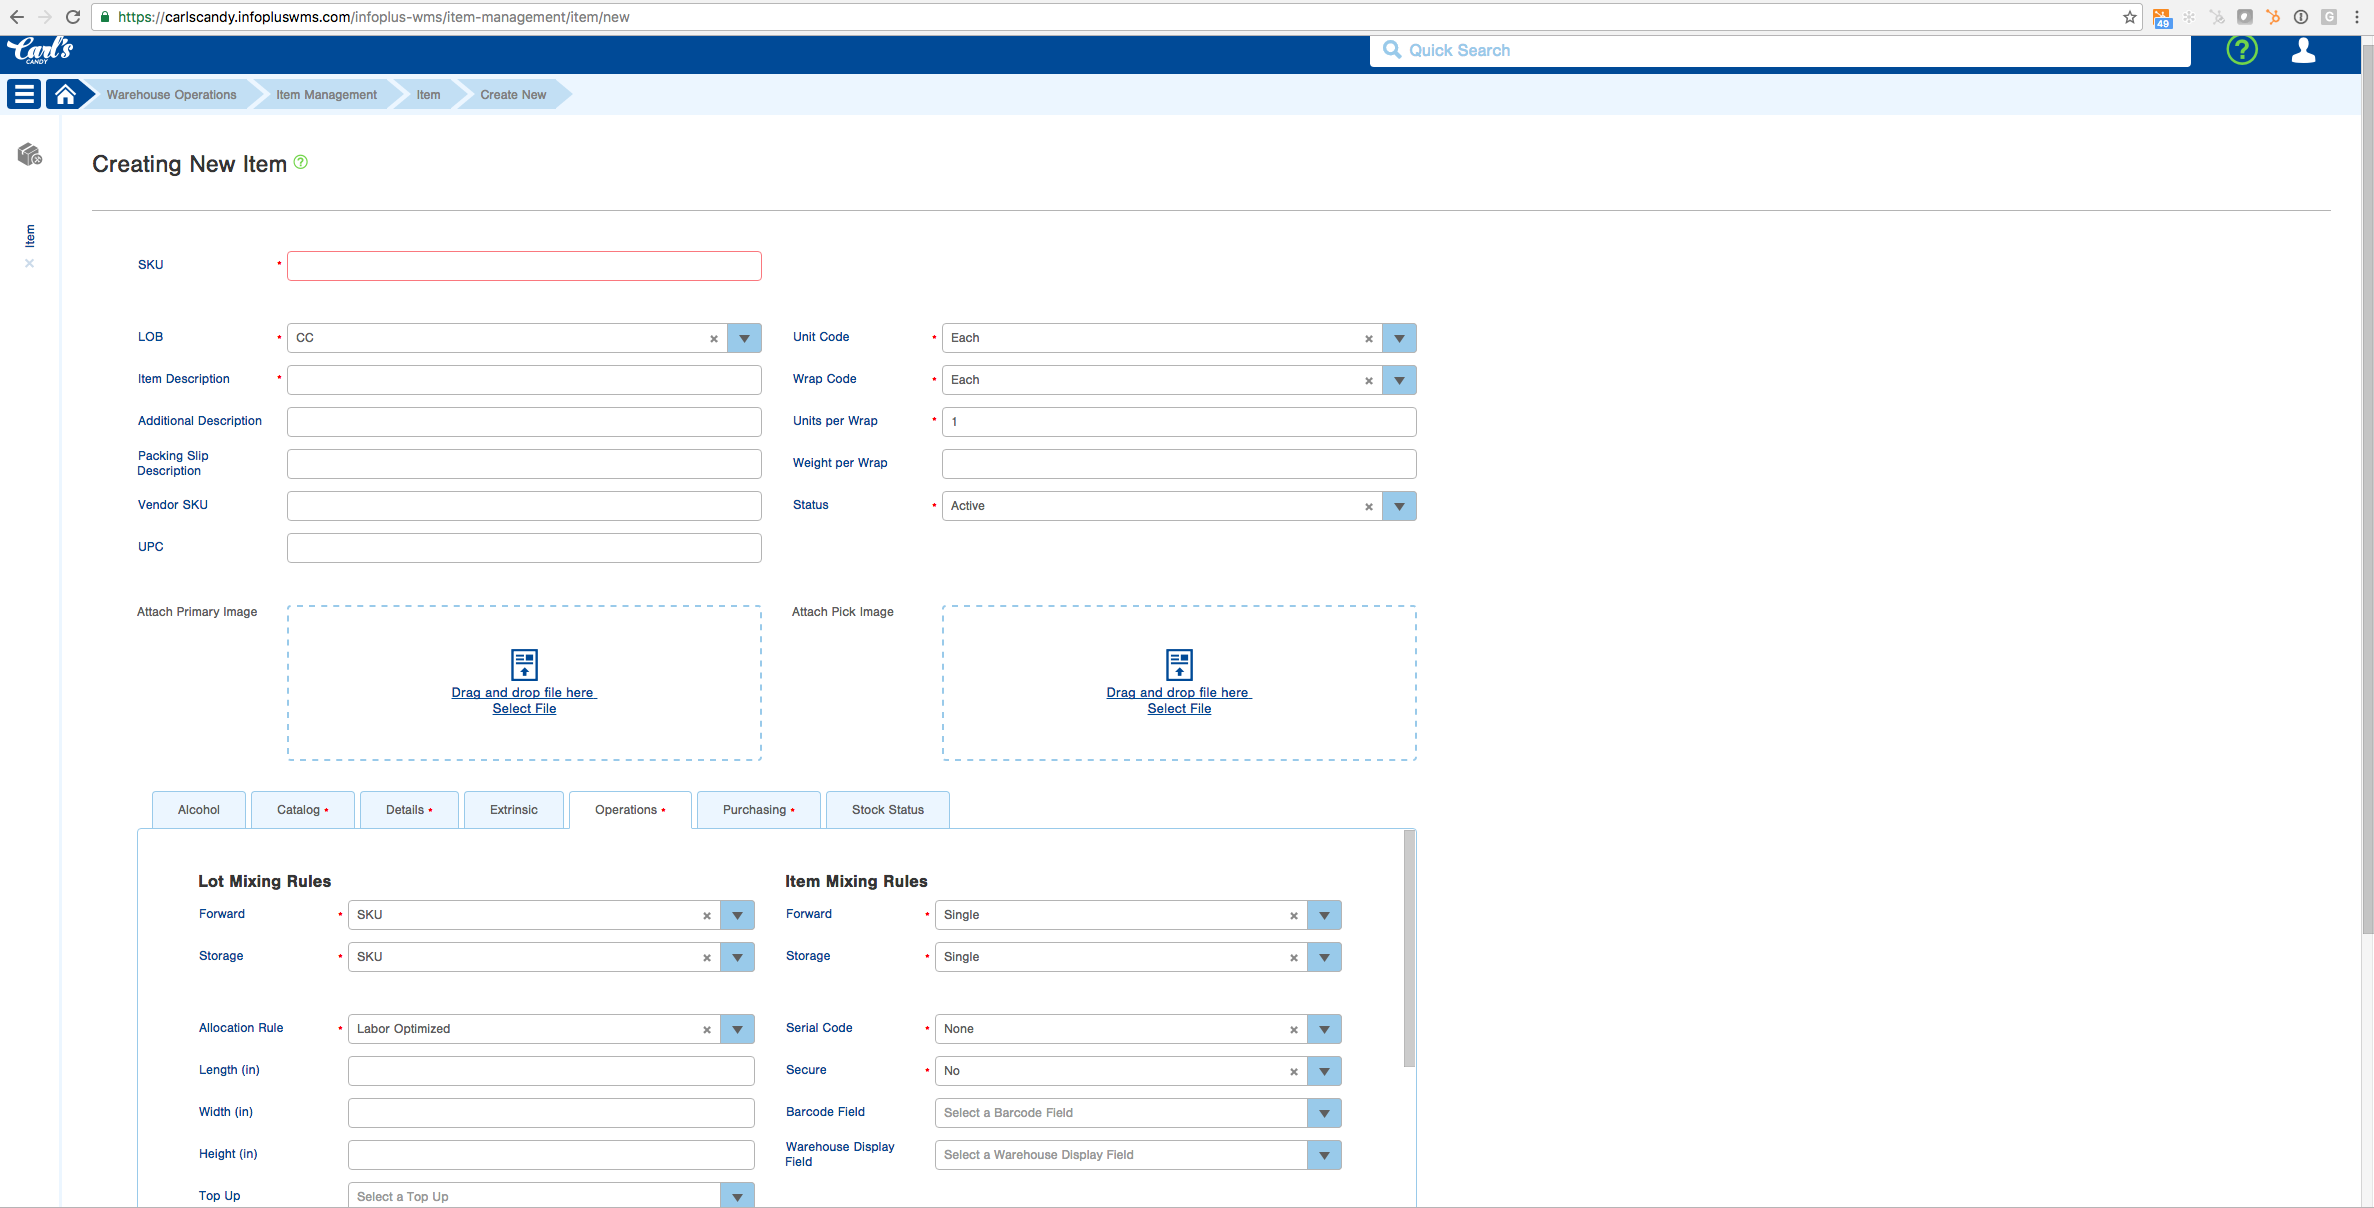Go to Item Management breadcrumb
The width and height of the screenshot is (2374, 1208).
click(326, 95)
